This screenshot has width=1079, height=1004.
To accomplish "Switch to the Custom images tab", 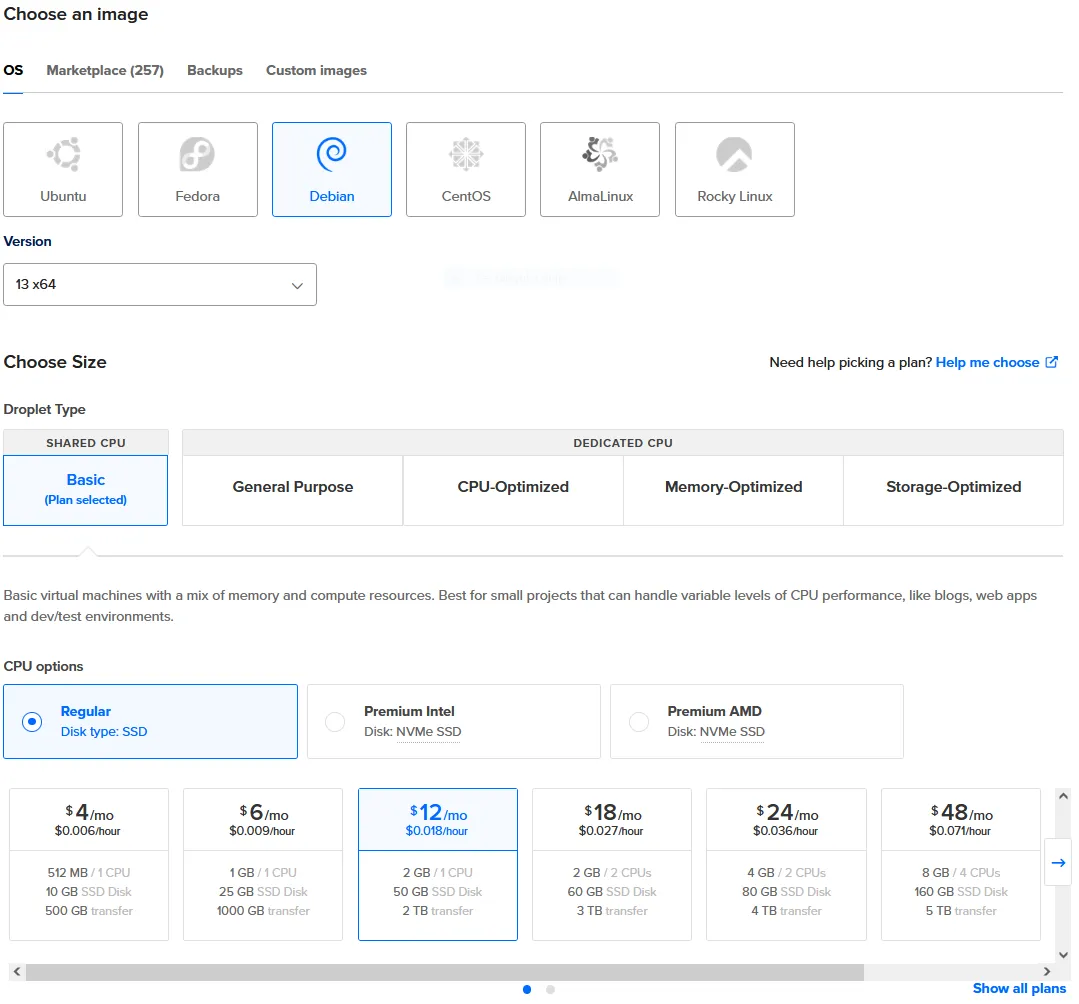I will click(x=317, y=70).
